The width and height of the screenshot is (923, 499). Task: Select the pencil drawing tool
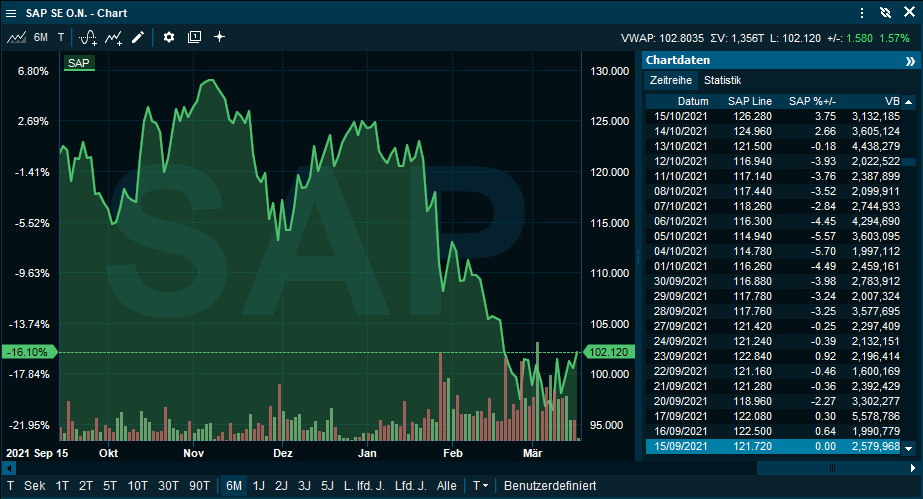[138, 37]
